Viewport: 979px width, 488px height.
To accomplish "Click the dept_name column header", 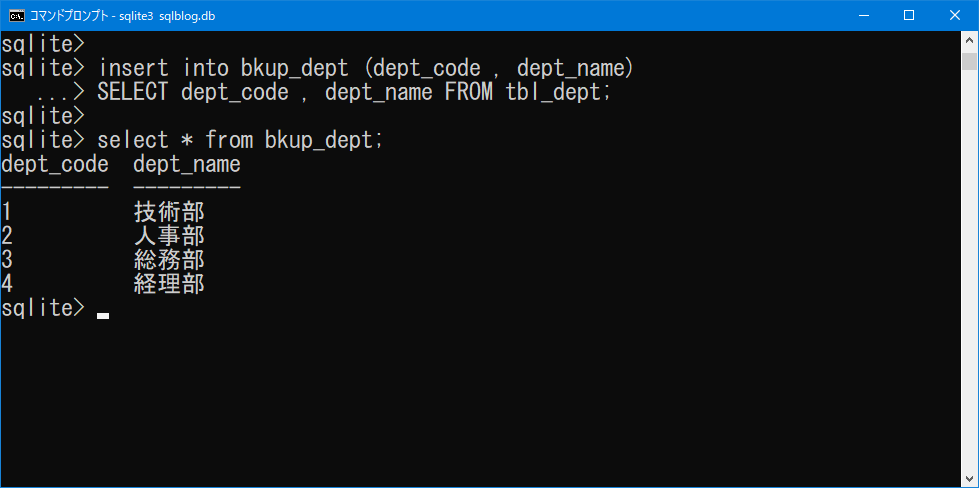I will pos(187,164).
